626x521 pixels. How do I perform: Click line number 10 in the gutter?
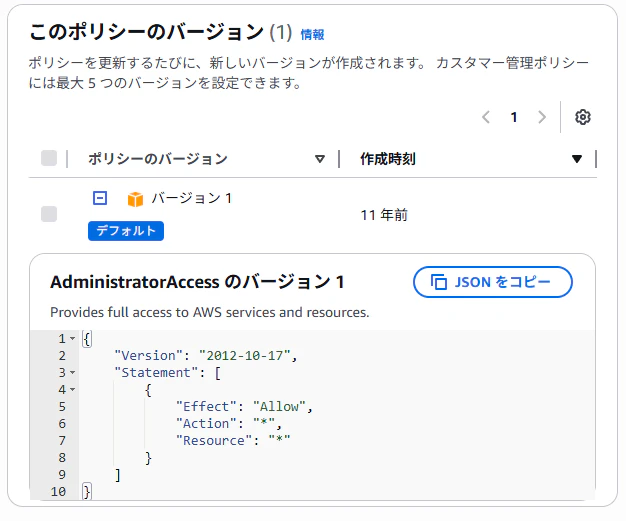pos(58,491)
